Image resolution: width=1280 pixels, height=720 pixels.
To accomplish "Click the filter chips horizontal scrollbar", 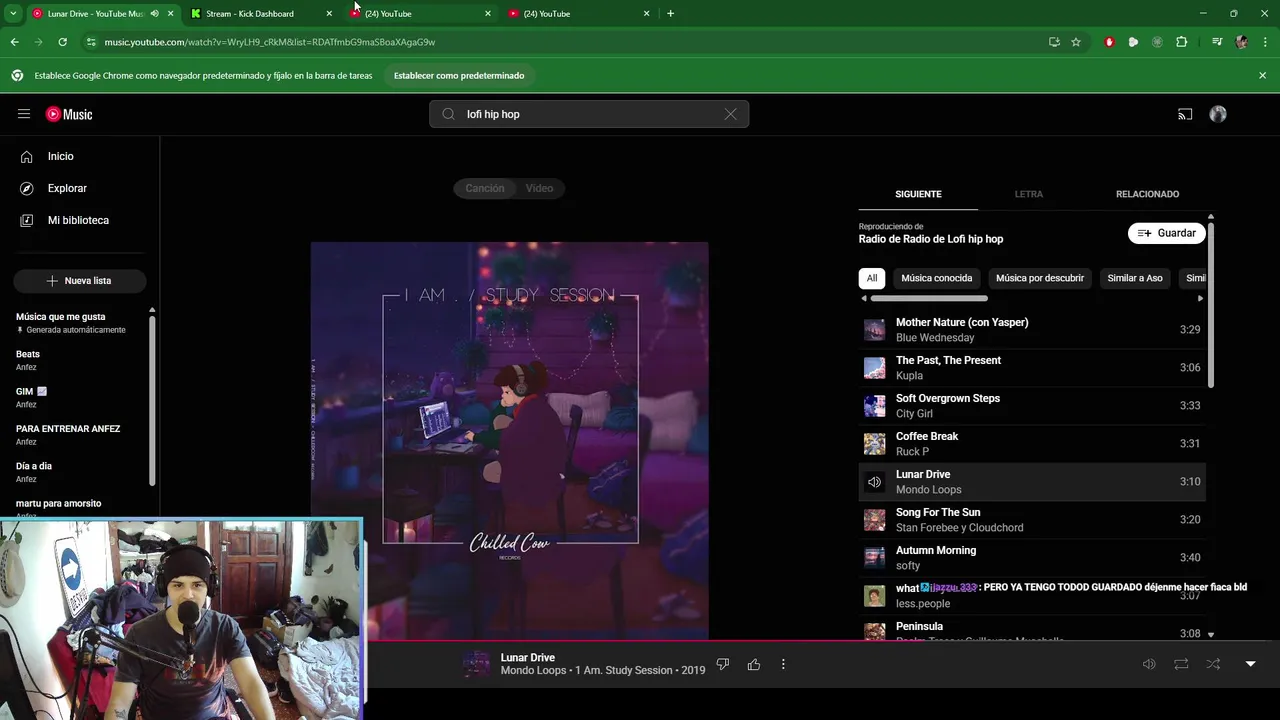I will click(x=929, y=298).
